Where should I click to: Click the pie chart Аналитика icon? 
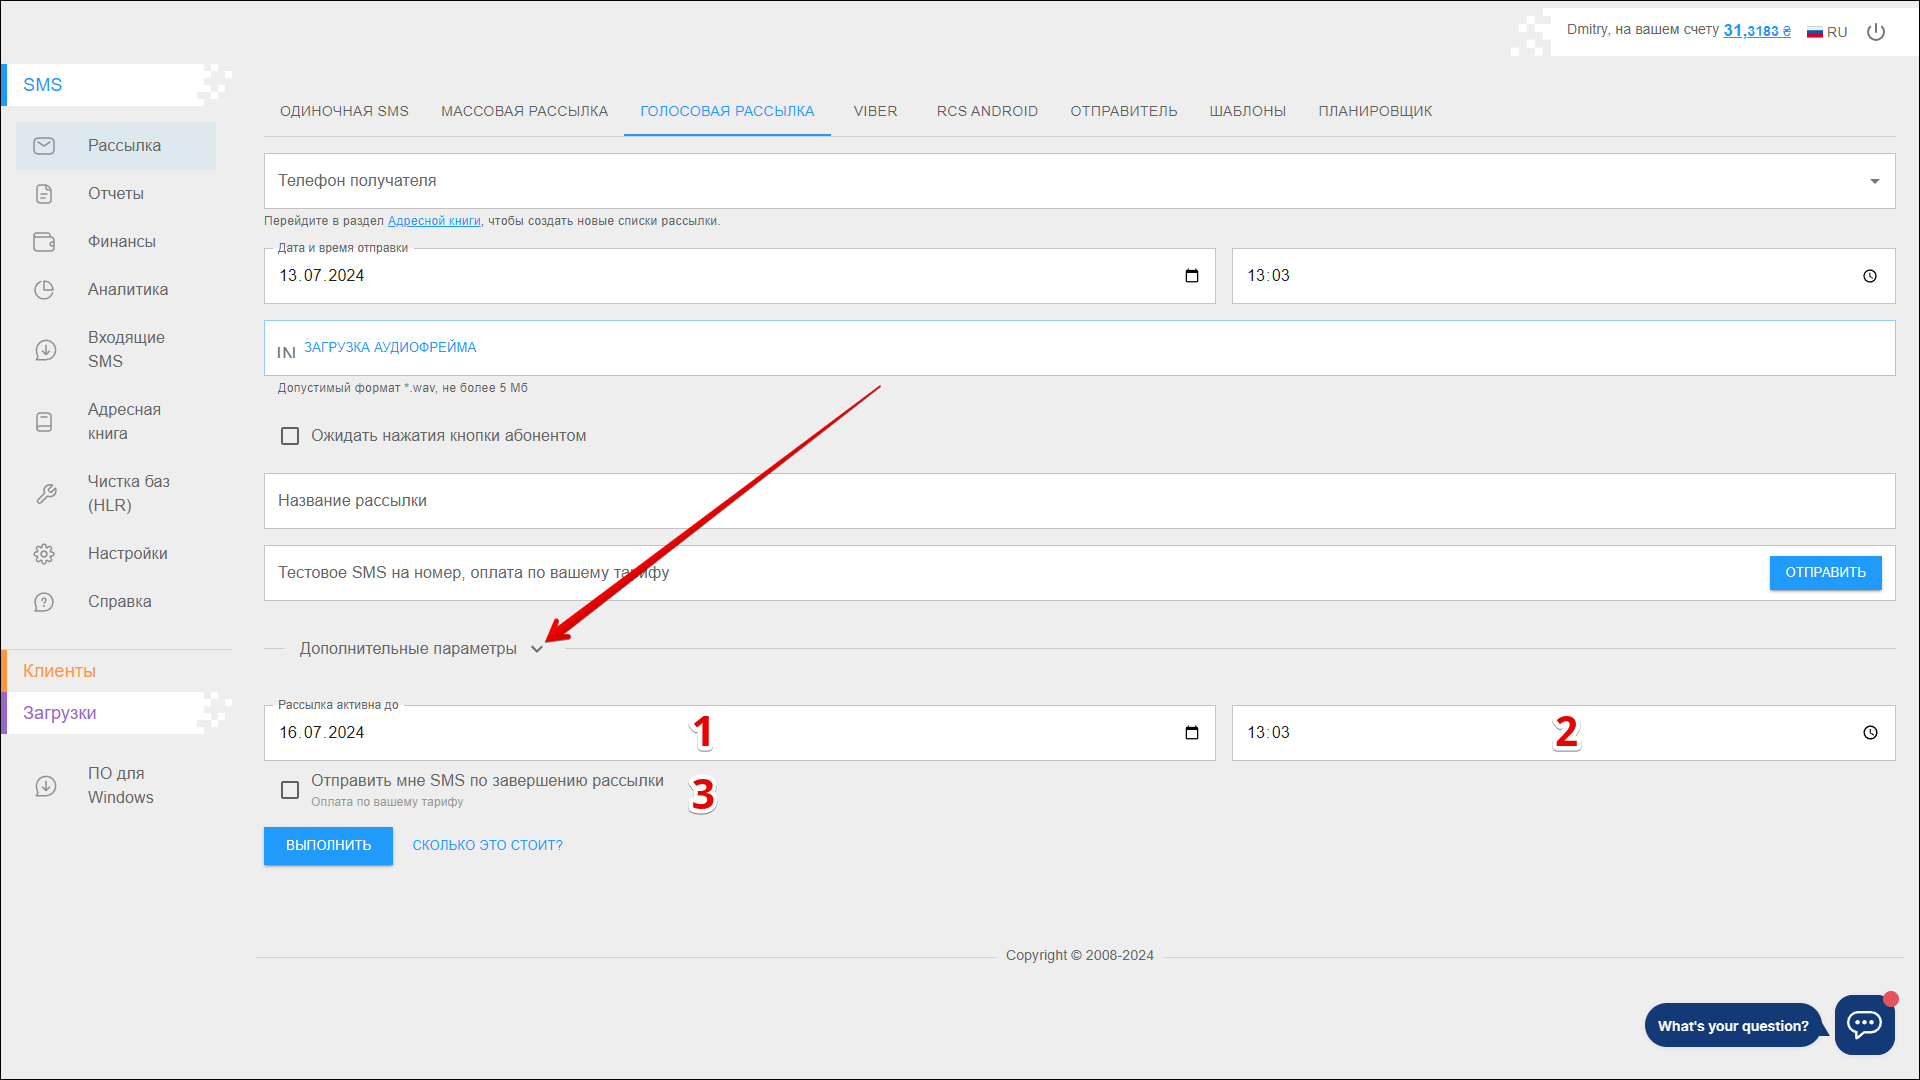44,290
